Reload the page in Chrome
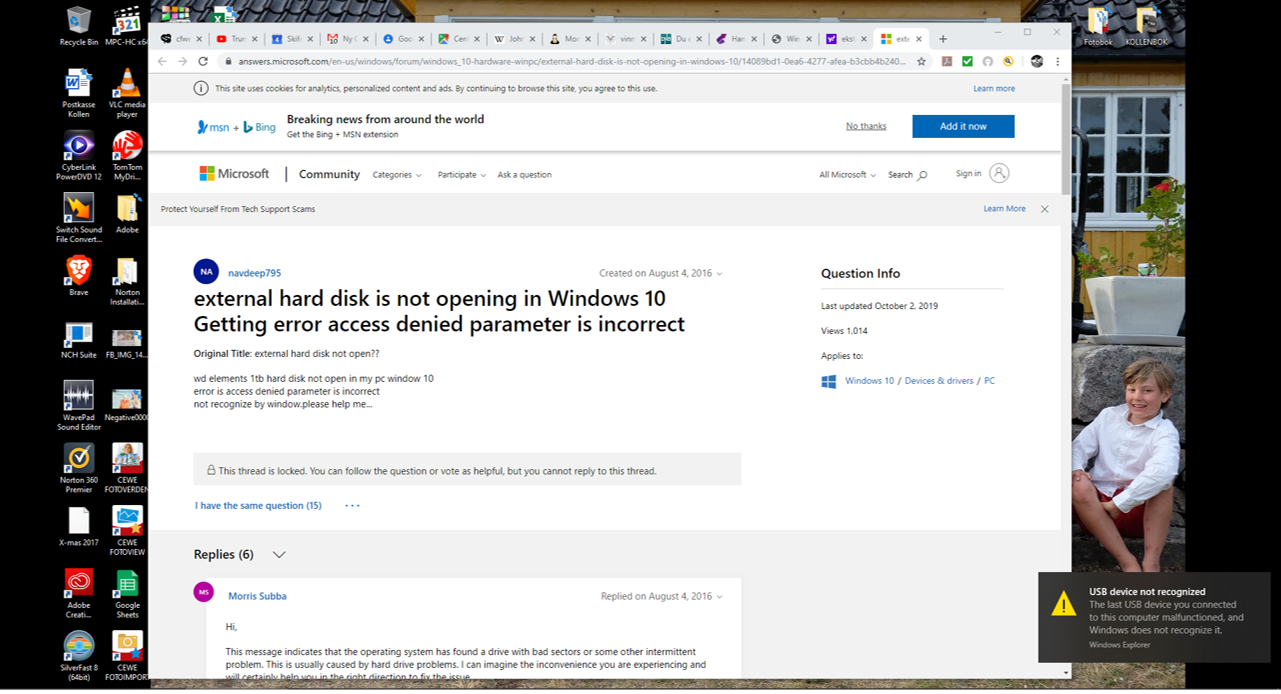The height and width of the screenshot is (694, 1281). coord(203,61)
